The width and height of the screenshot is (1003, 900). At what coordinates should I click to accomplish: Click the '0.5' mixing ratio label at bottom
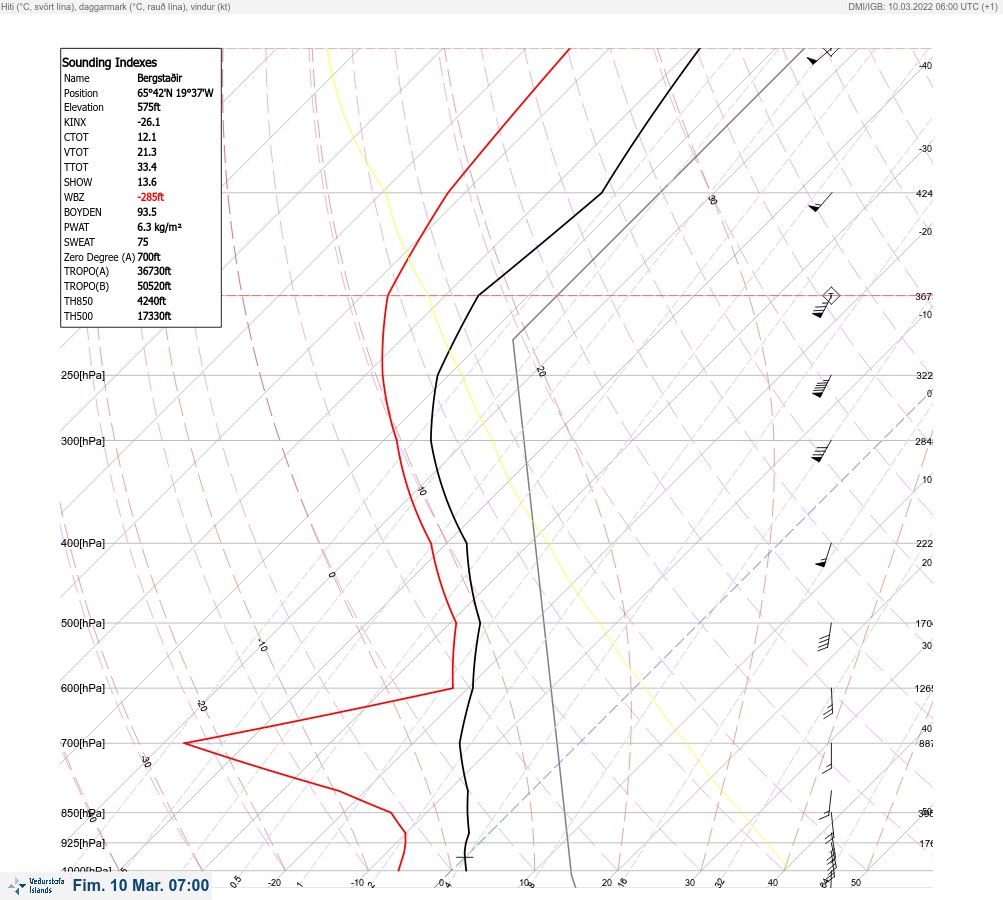pyautogui.click(x=236, y=881)
